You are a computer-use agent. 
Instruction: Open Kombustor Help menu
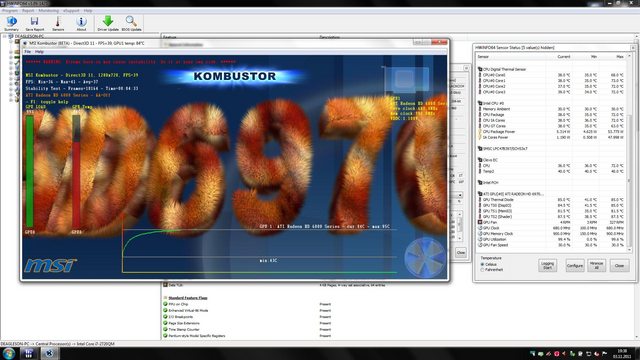(39, 52)
